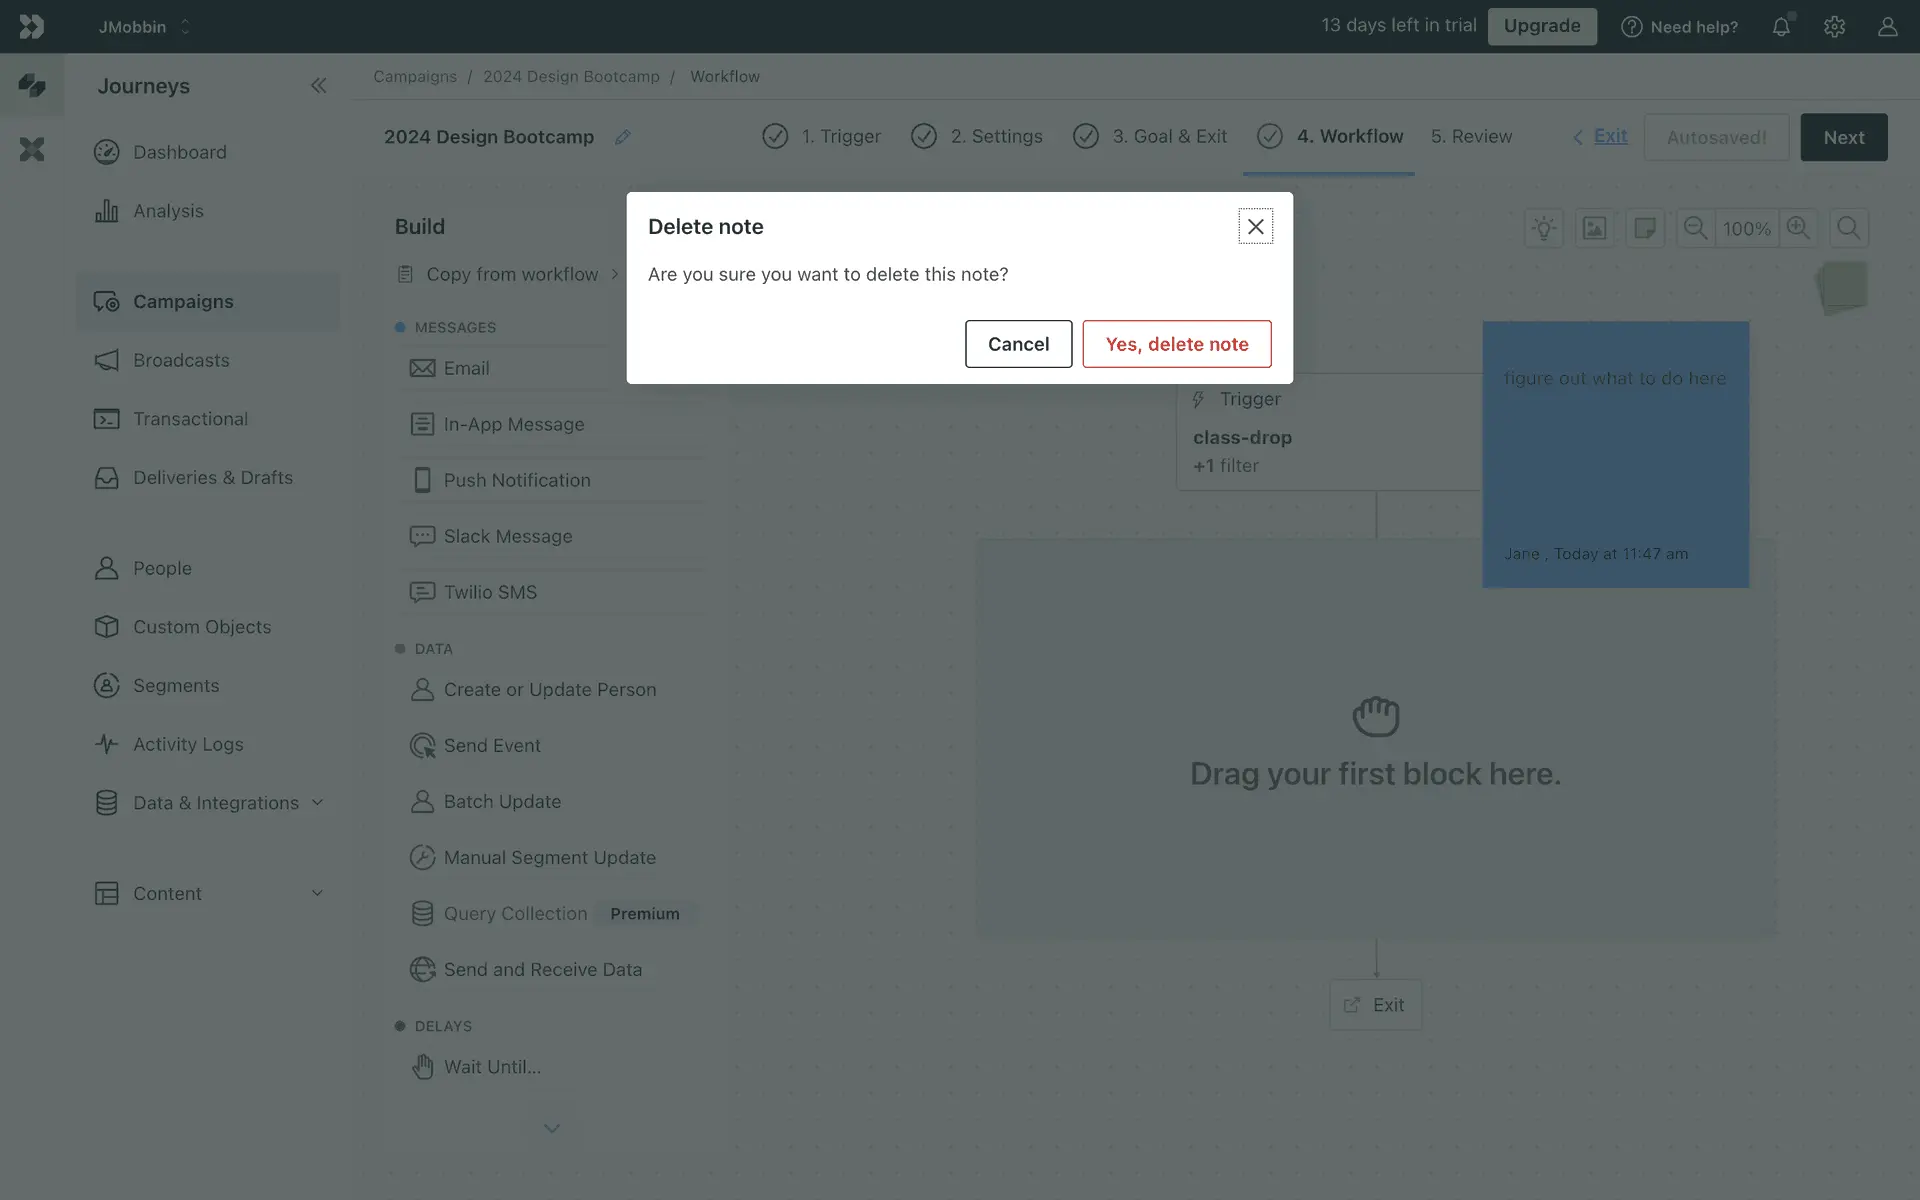
Task: Cancel the delete note dialog
Action: (1018, 344)
